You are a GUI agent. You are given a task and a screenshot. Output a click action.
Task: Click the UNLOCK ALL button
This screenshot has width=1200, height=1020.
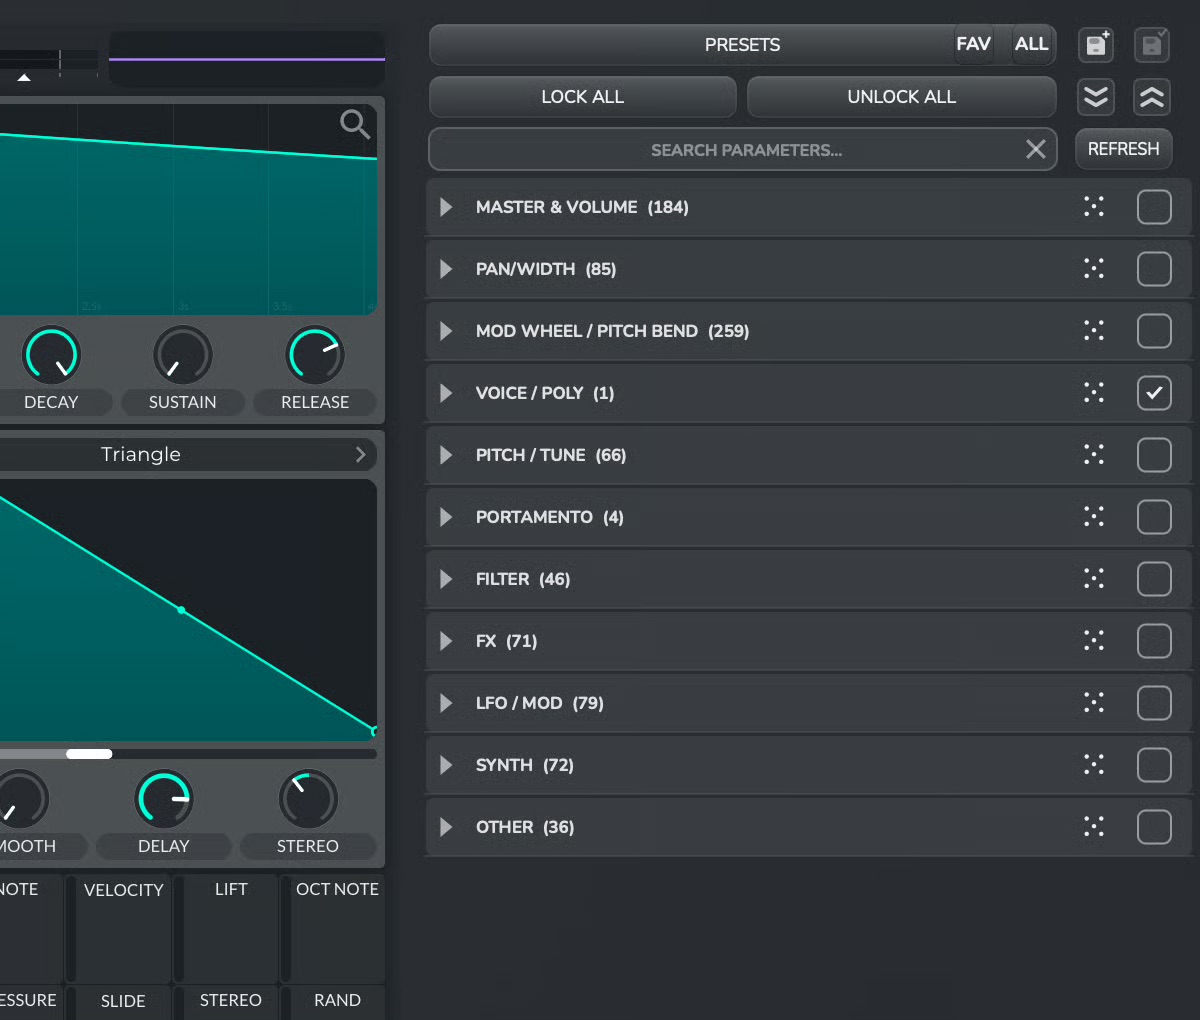902,97
